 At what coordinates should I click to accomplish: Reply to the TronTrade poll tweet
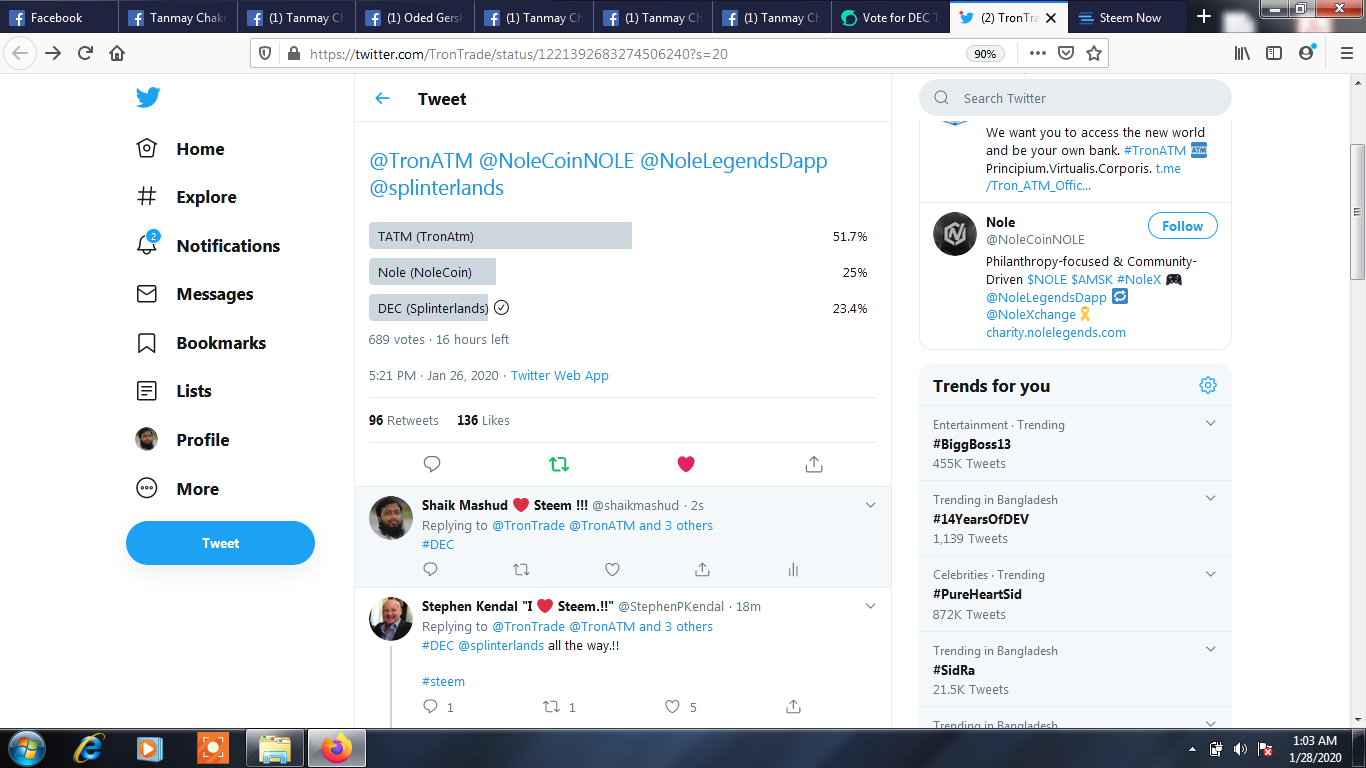(x=432, y=464)
